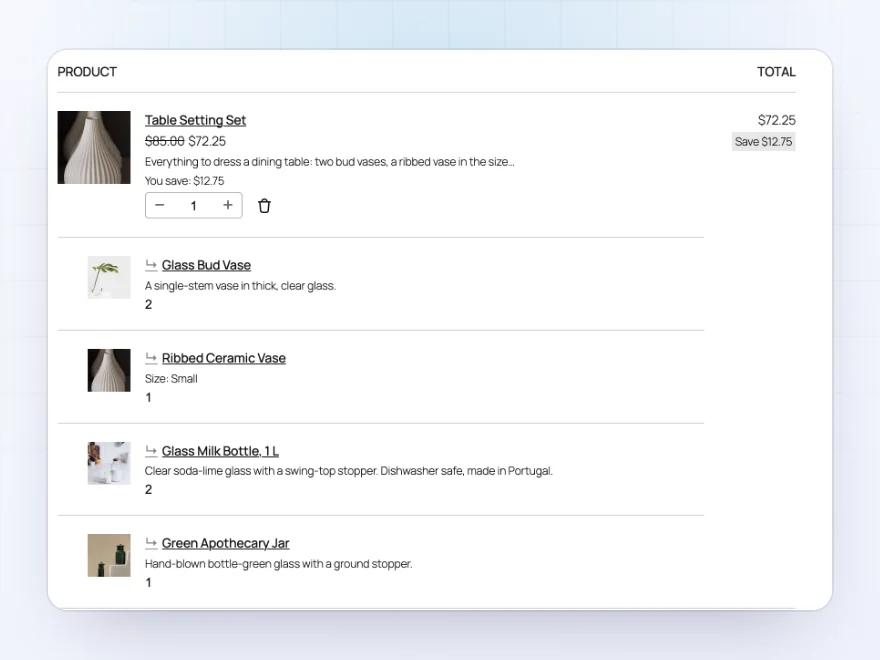Screen dimensions: 880x660
Task: Click the "Clear soda-lime glass" description
Action: pyautogui.click(x=349, y=471)
